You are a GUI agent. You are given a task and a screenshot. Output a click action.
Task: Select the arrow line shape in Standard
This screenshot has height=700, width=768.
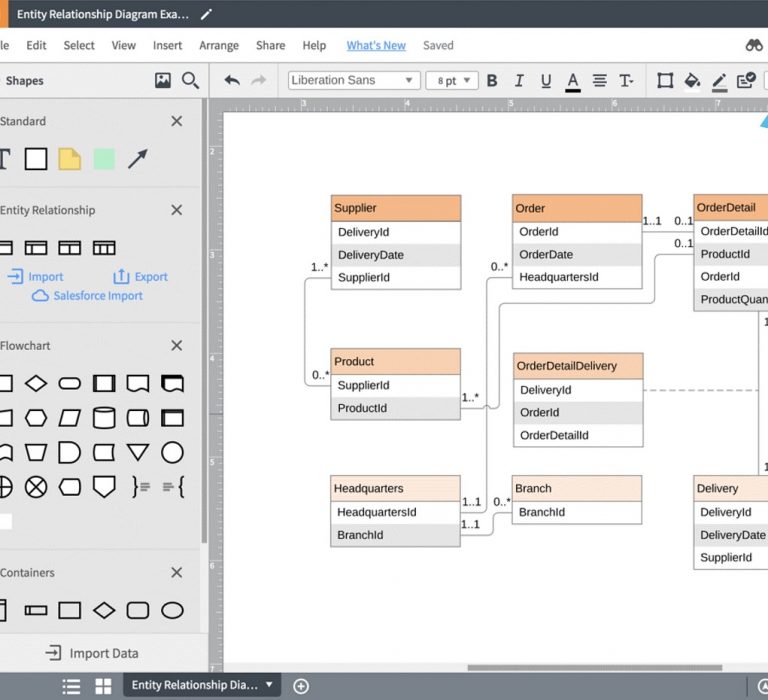click(x=138, y=159)
